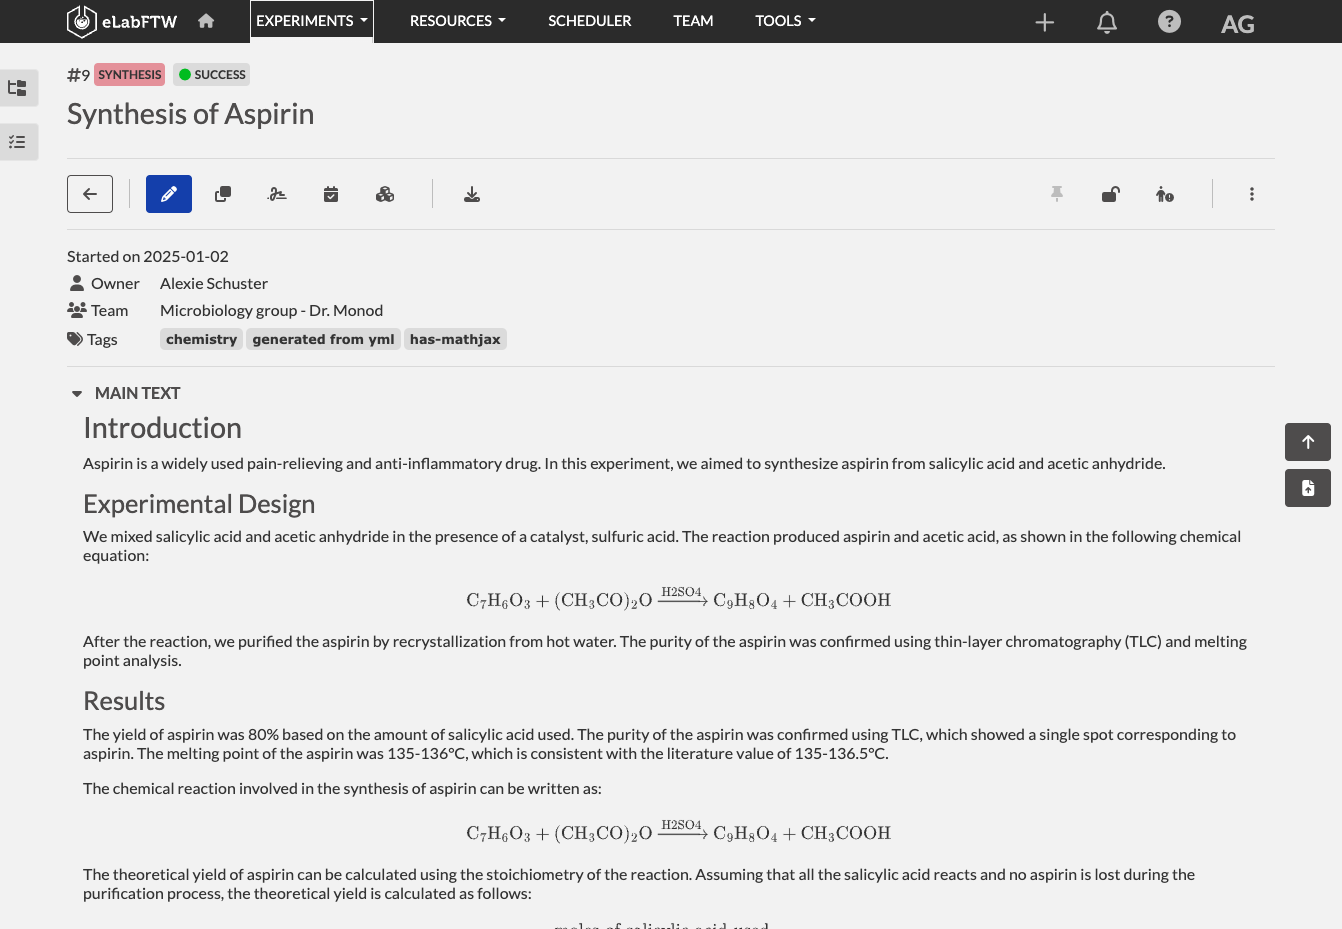The width and height of the screenshot is (1342, 929).
Task: Click the pencil edit icon
Action: (x=169, y=194)
